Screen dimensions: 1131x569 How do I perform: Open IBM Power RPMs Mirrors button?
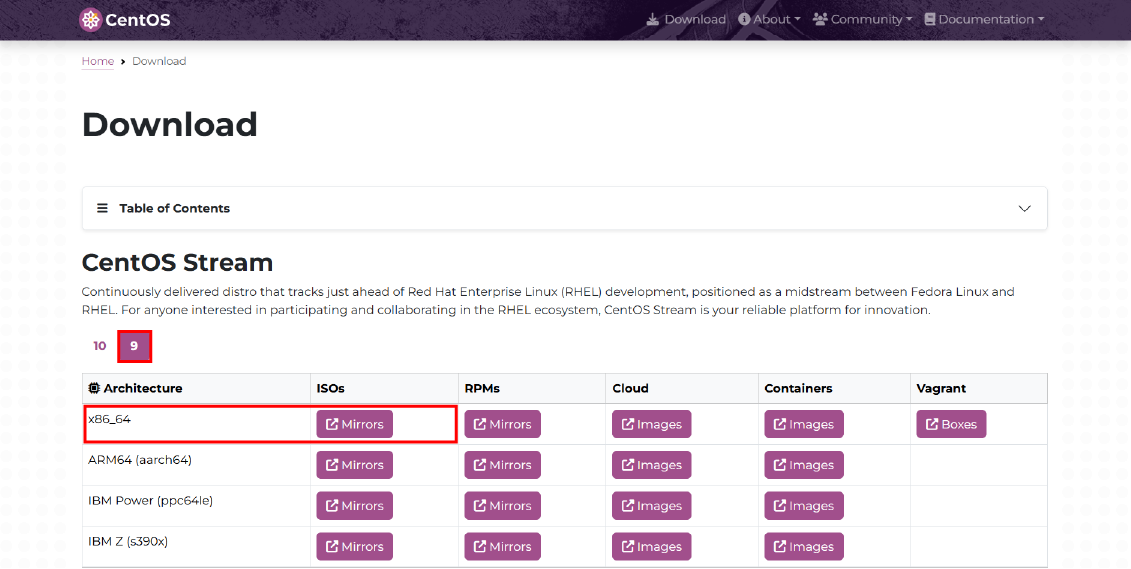[502, 506]
